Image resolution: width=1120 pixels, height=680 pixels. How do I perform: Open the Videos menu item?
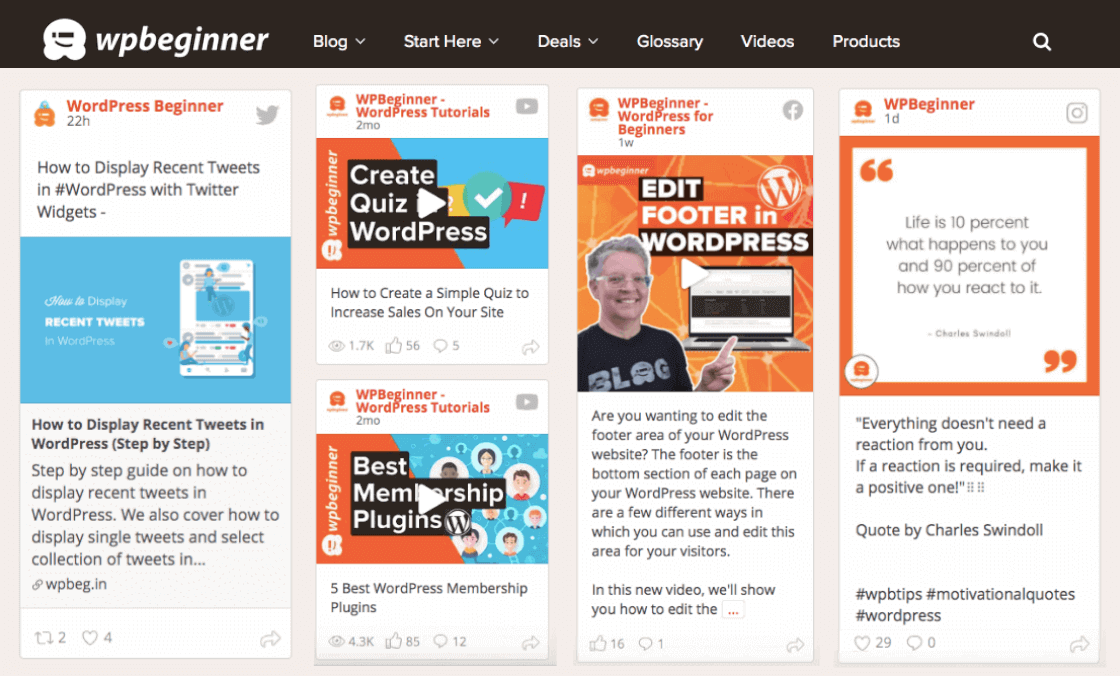[767, 41]
